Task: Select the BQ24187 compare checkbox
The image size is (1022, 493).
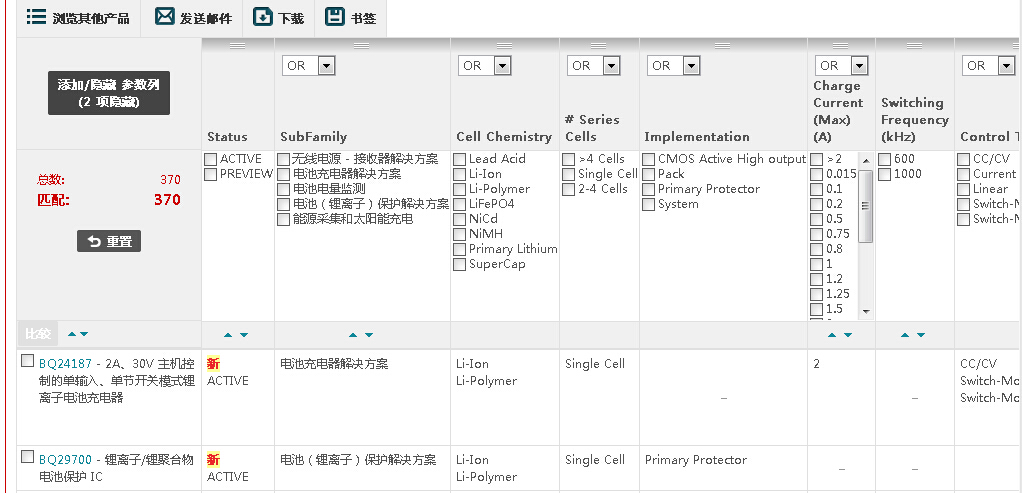Action: click(x=27, y=361)
